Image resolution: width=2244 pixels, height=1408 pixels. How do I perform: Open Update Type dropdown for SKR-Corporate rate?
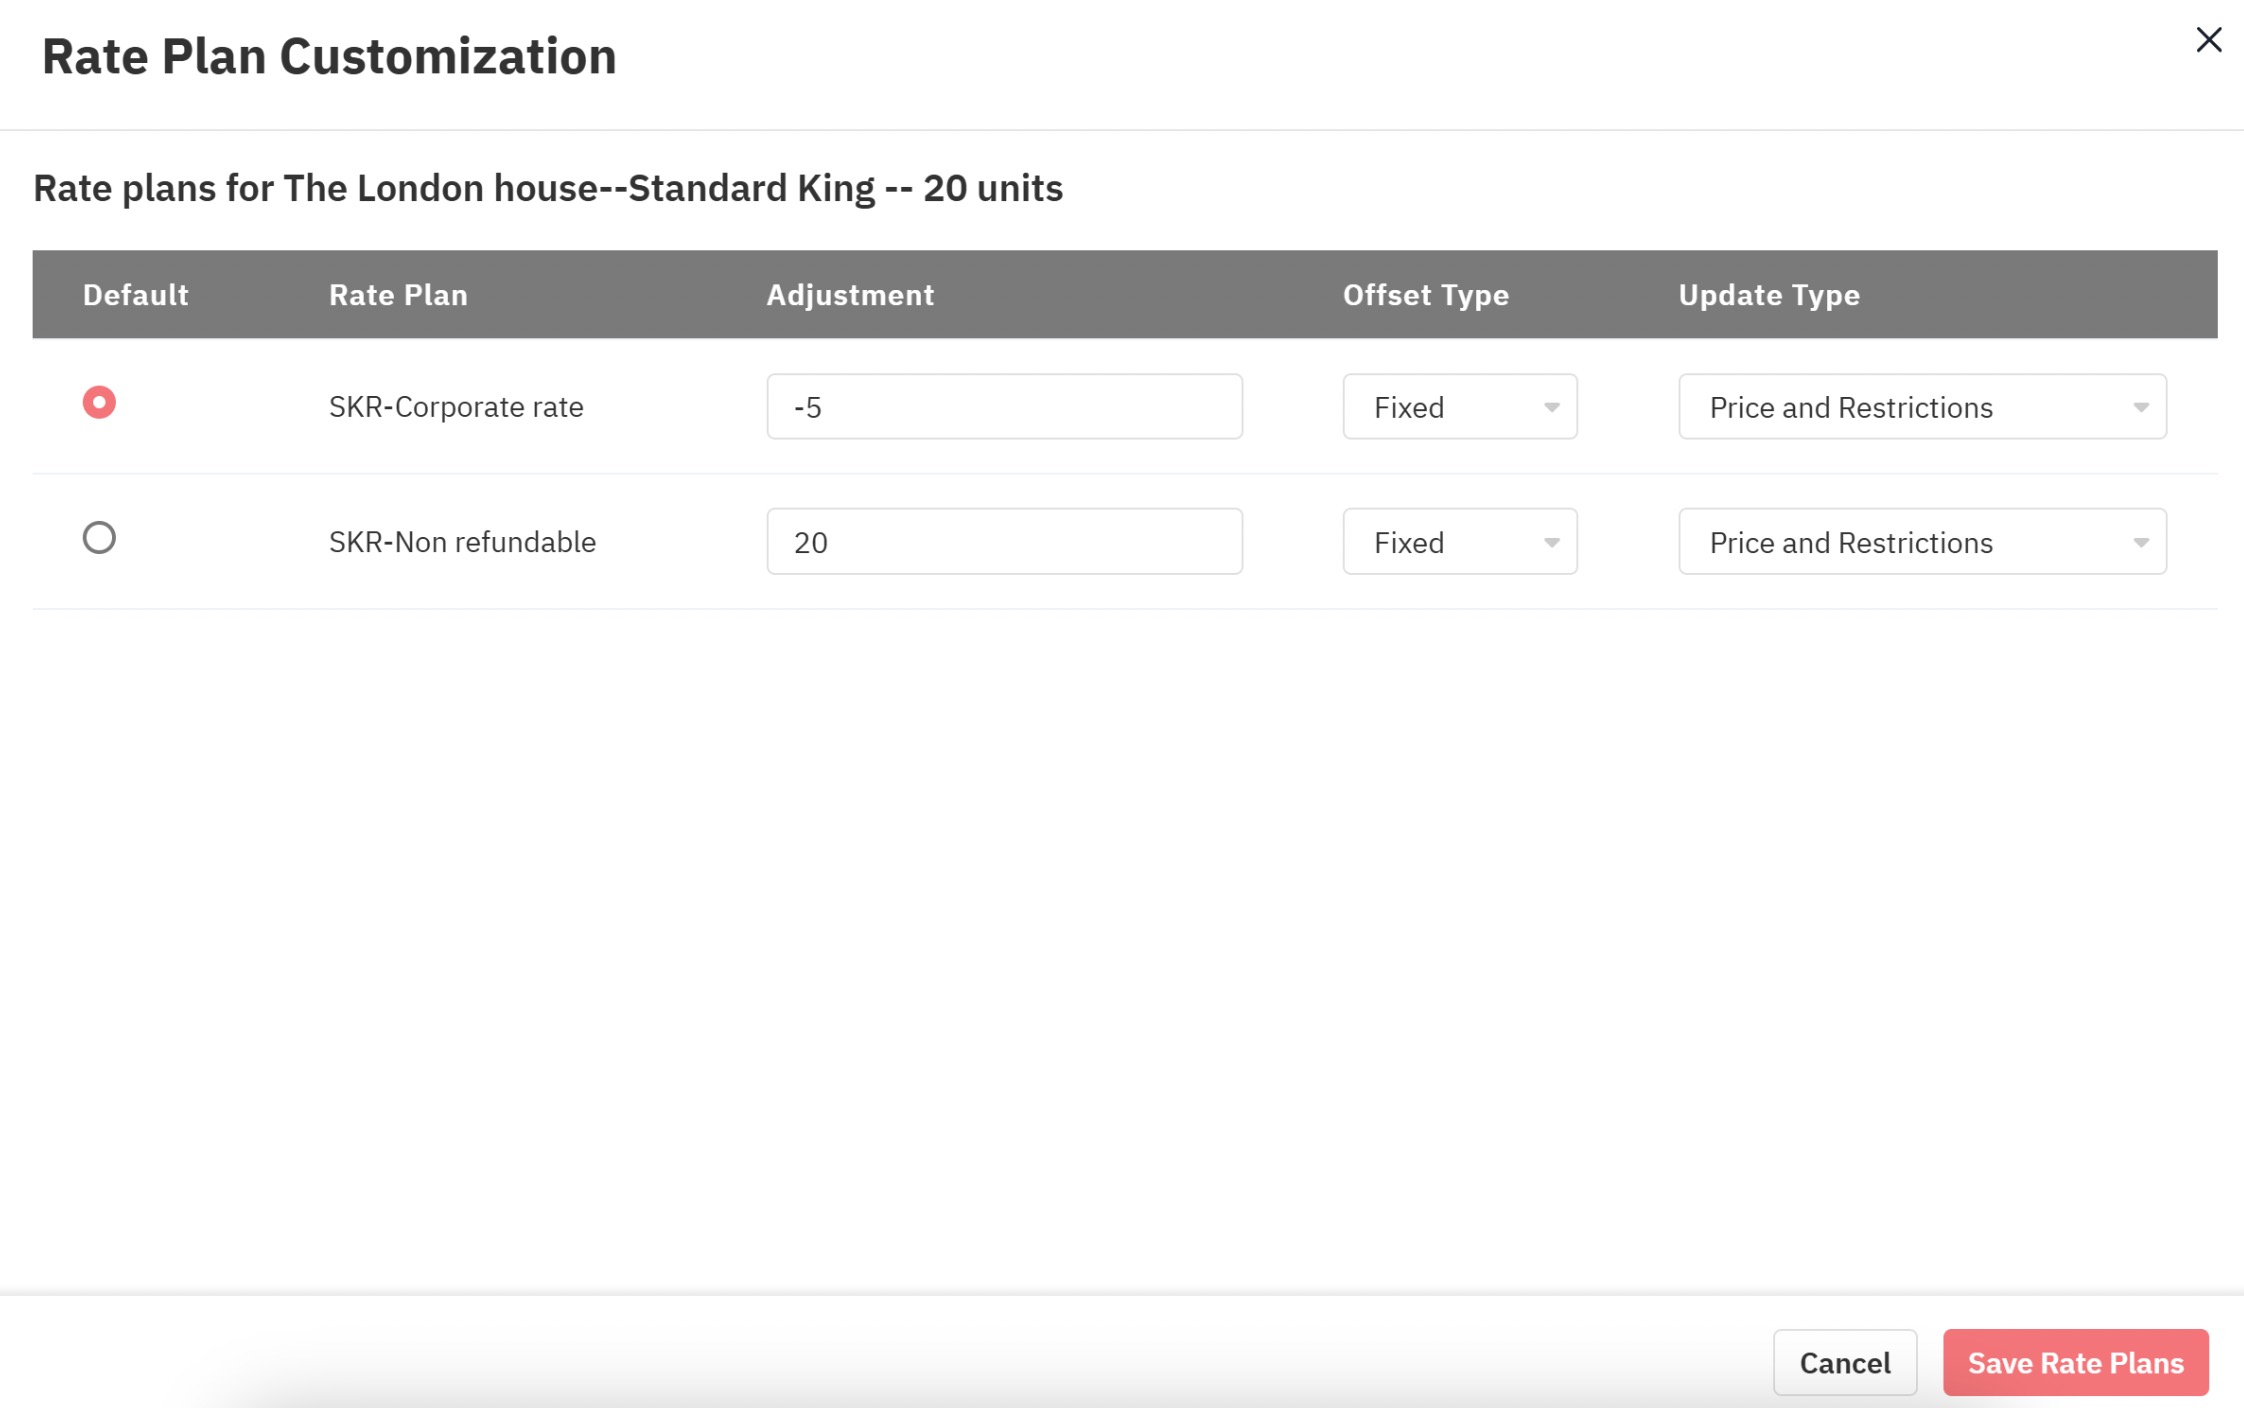coord(1922,407)
